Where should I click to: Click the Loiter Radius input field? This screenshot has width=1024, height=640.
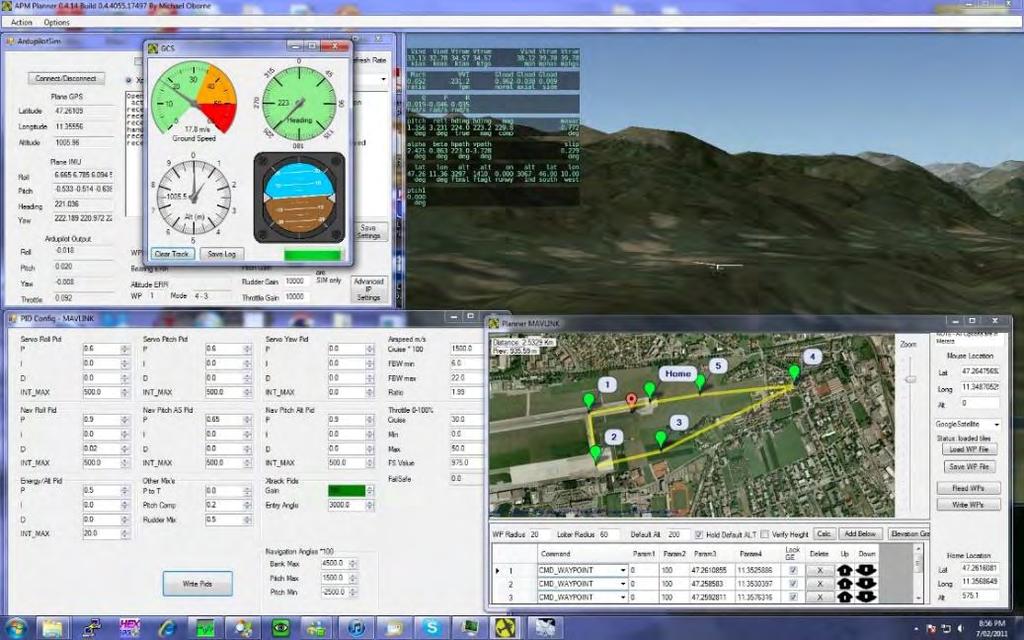click(609, 535)
